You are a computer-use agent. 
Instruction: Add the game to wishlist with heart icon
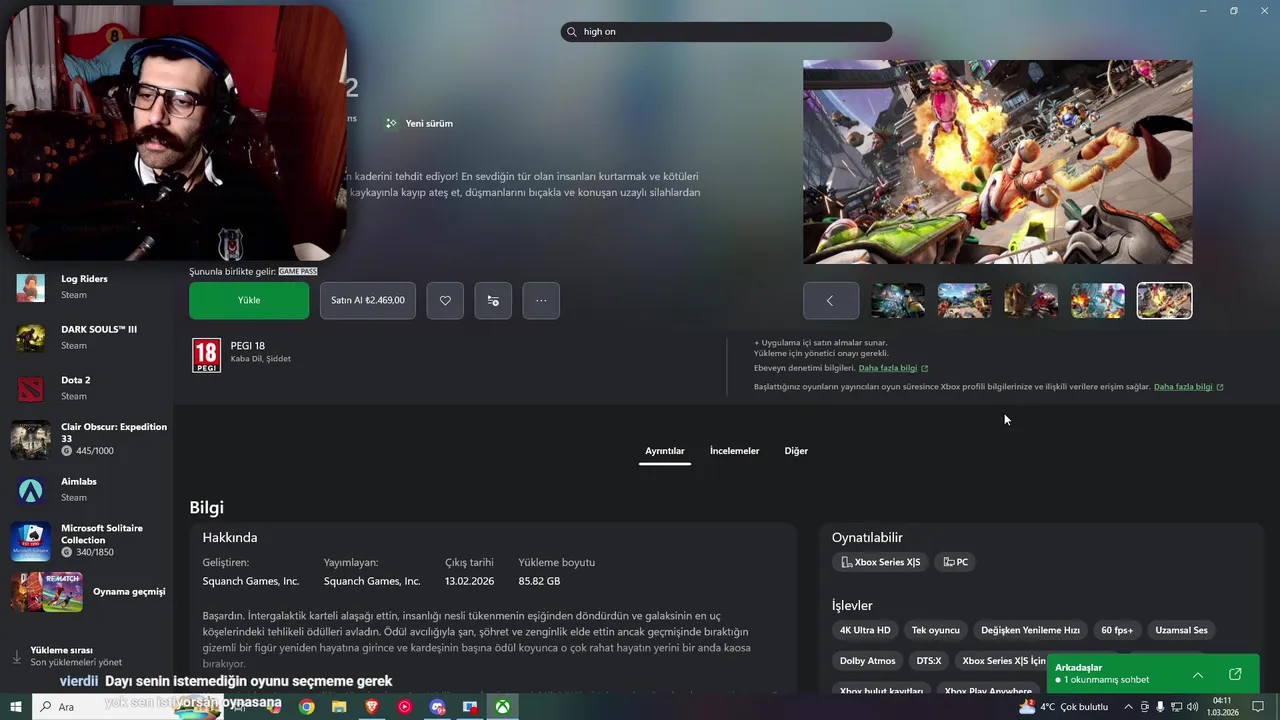(445, 300)
